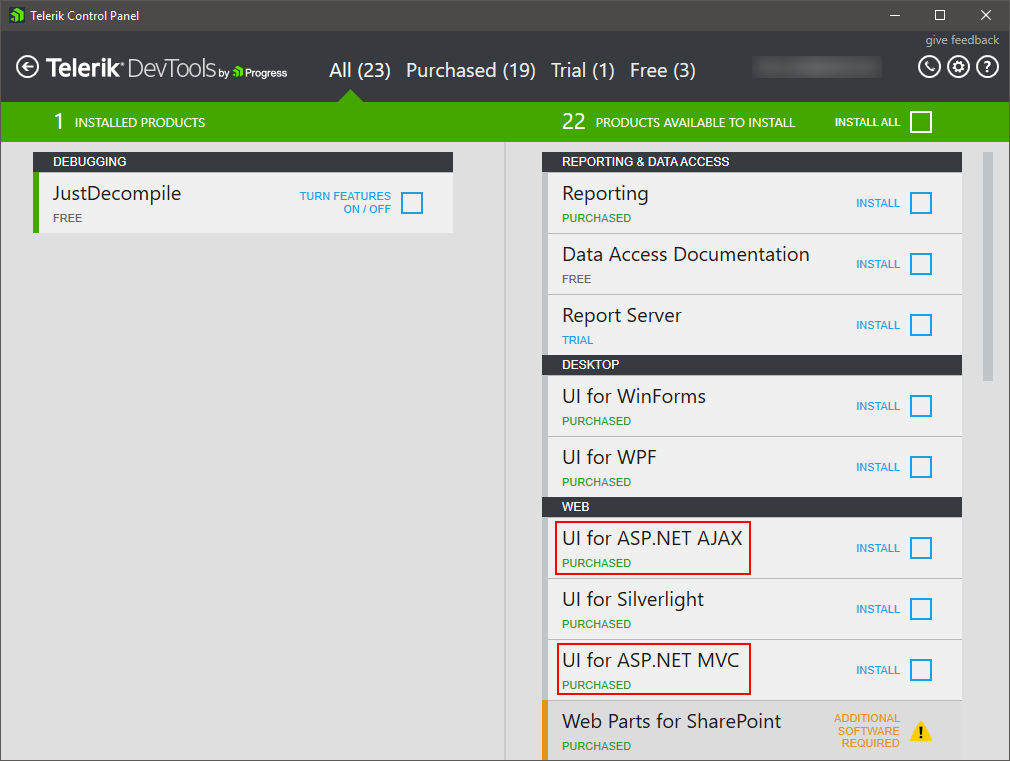Select Data Access Documentation product title

point(685,255)
